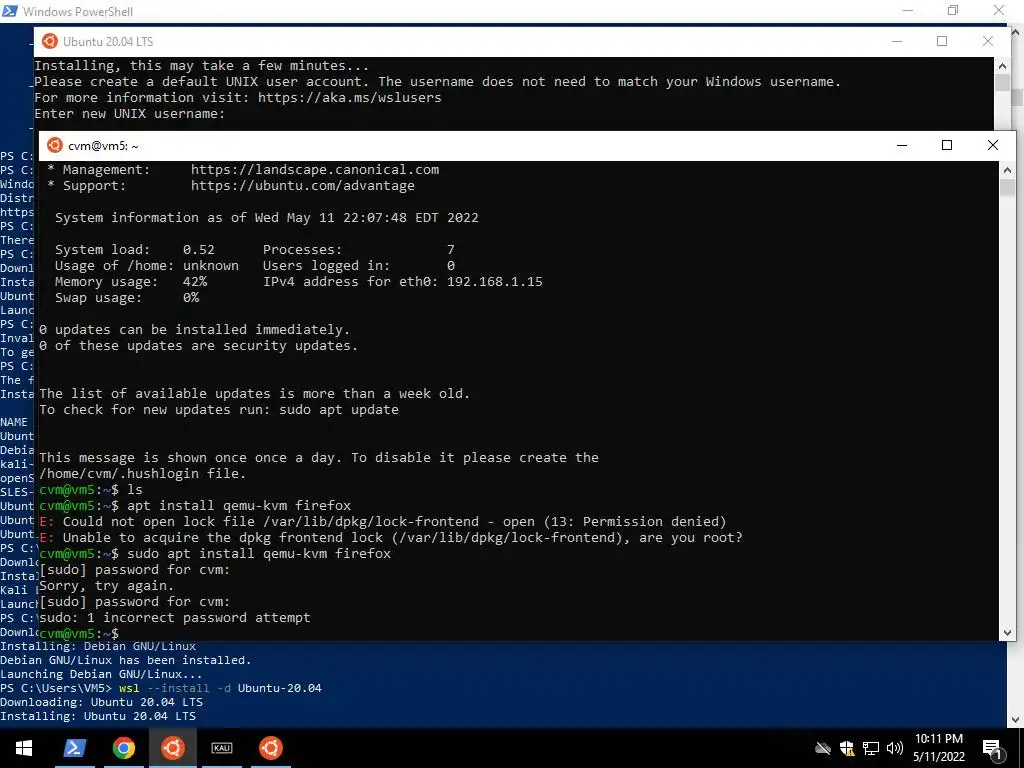Screen dimensions: 1024x768
Task: Click scroll-up arrow in Ubuntu 20.04 LTS window
Action: point(1002,65)
